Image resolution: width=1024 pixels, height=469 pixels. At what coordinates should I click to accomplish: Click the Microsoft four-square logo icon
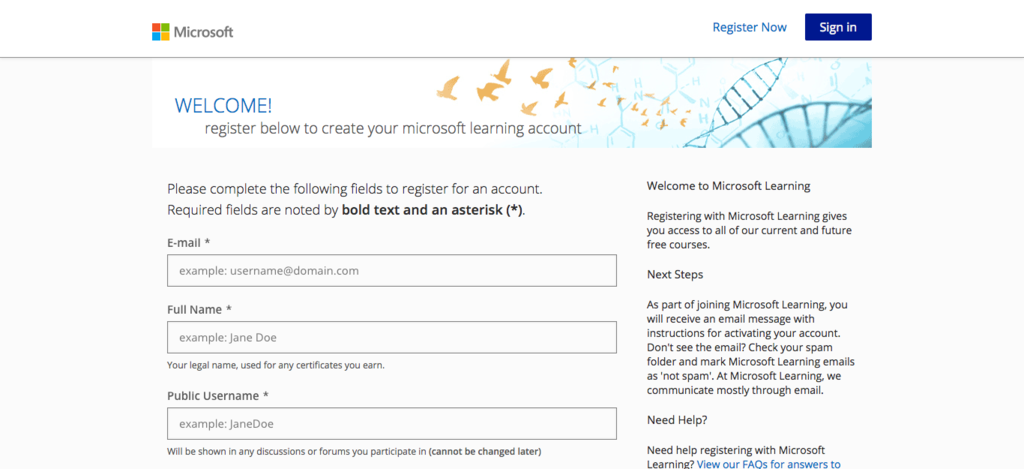161,32
